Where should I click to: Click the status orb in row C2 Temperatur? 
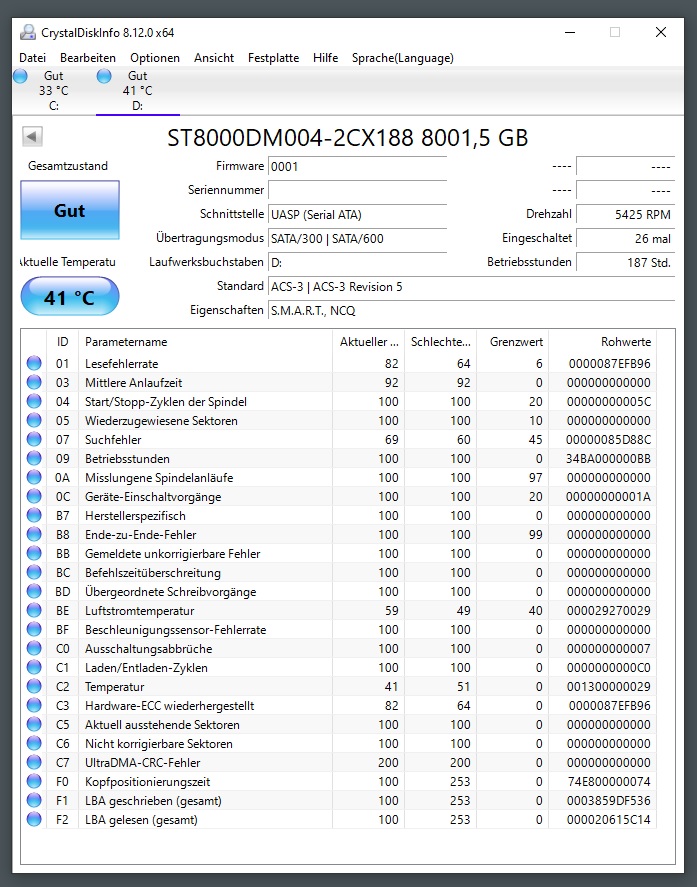click(34, 686)
